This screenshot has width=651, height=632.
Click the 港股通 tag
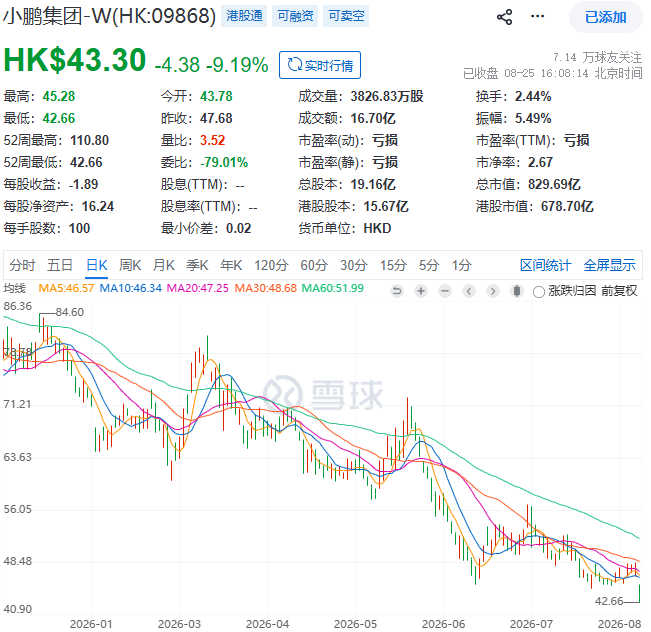(244, 16)
